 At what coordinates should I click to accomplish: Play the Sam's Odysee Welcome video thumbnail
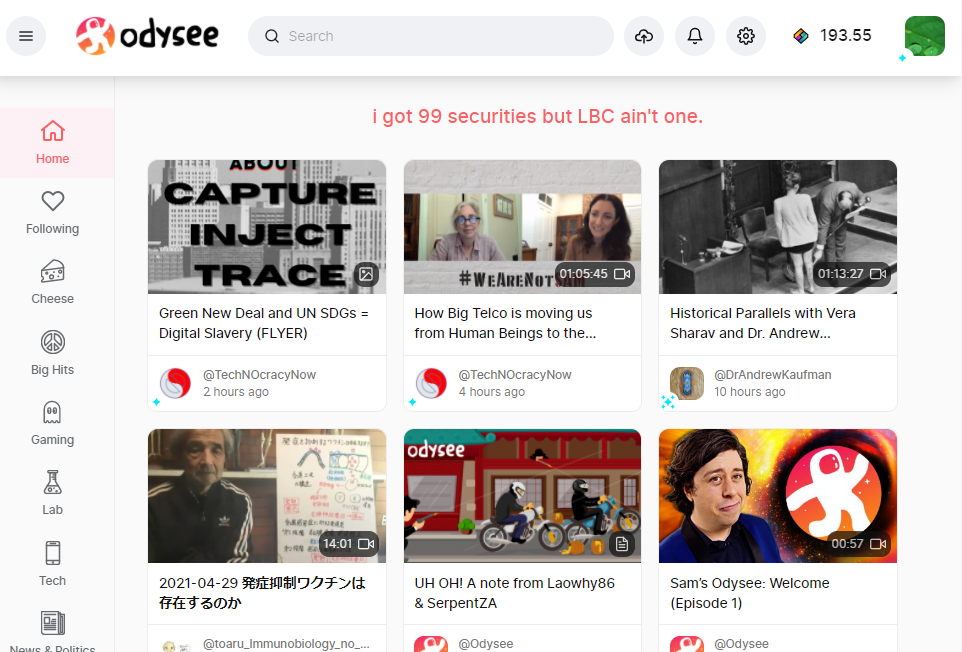point(778,496)
